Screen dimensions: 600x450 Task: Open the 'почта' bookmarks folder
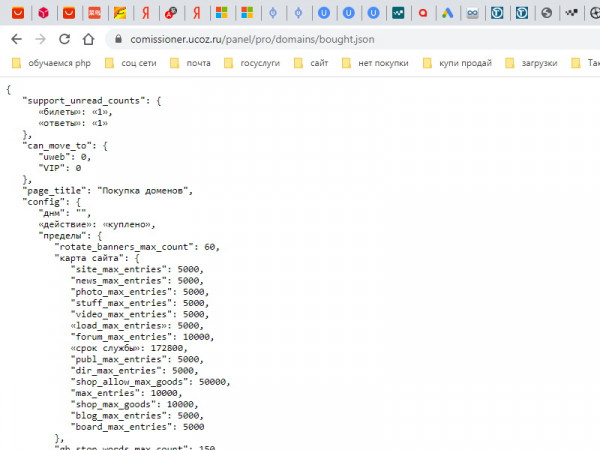pyautogui.click(x=190, y=63)
